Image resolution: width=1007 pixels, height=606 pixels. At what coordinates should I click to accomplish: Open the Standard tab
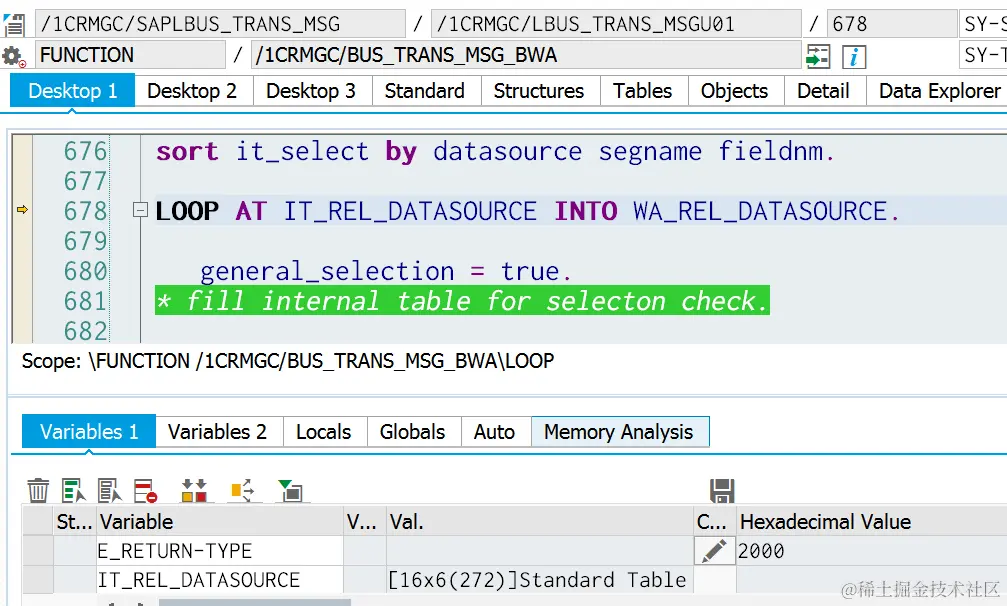click(x=425, y=91)
